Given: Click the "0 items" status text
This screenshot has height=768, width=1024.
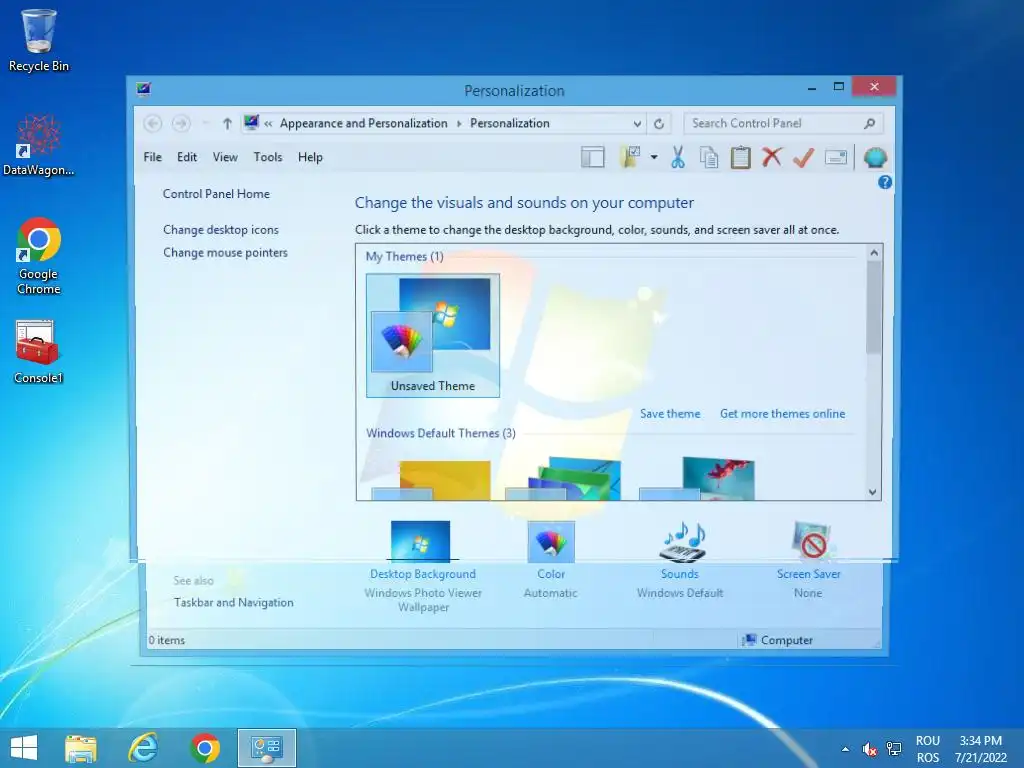Looking at the screenshot, I should click(167, 640).
